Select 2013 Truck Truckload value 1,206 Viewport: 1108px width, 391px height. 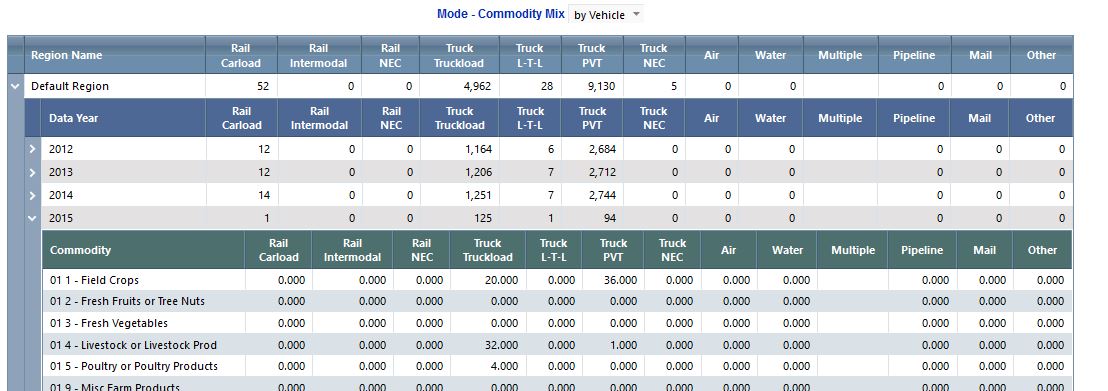[459, 172]
